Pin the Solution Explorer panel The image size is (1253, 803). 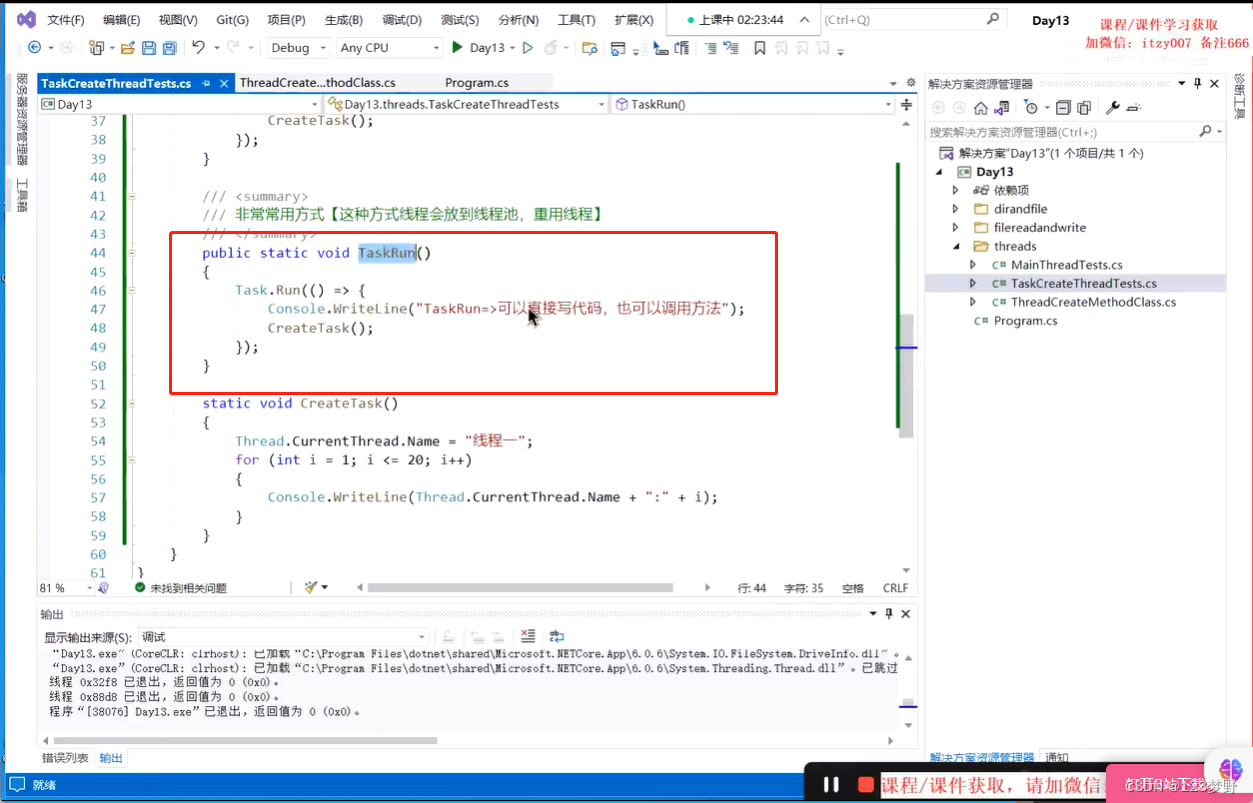[x=1198, y=84]
